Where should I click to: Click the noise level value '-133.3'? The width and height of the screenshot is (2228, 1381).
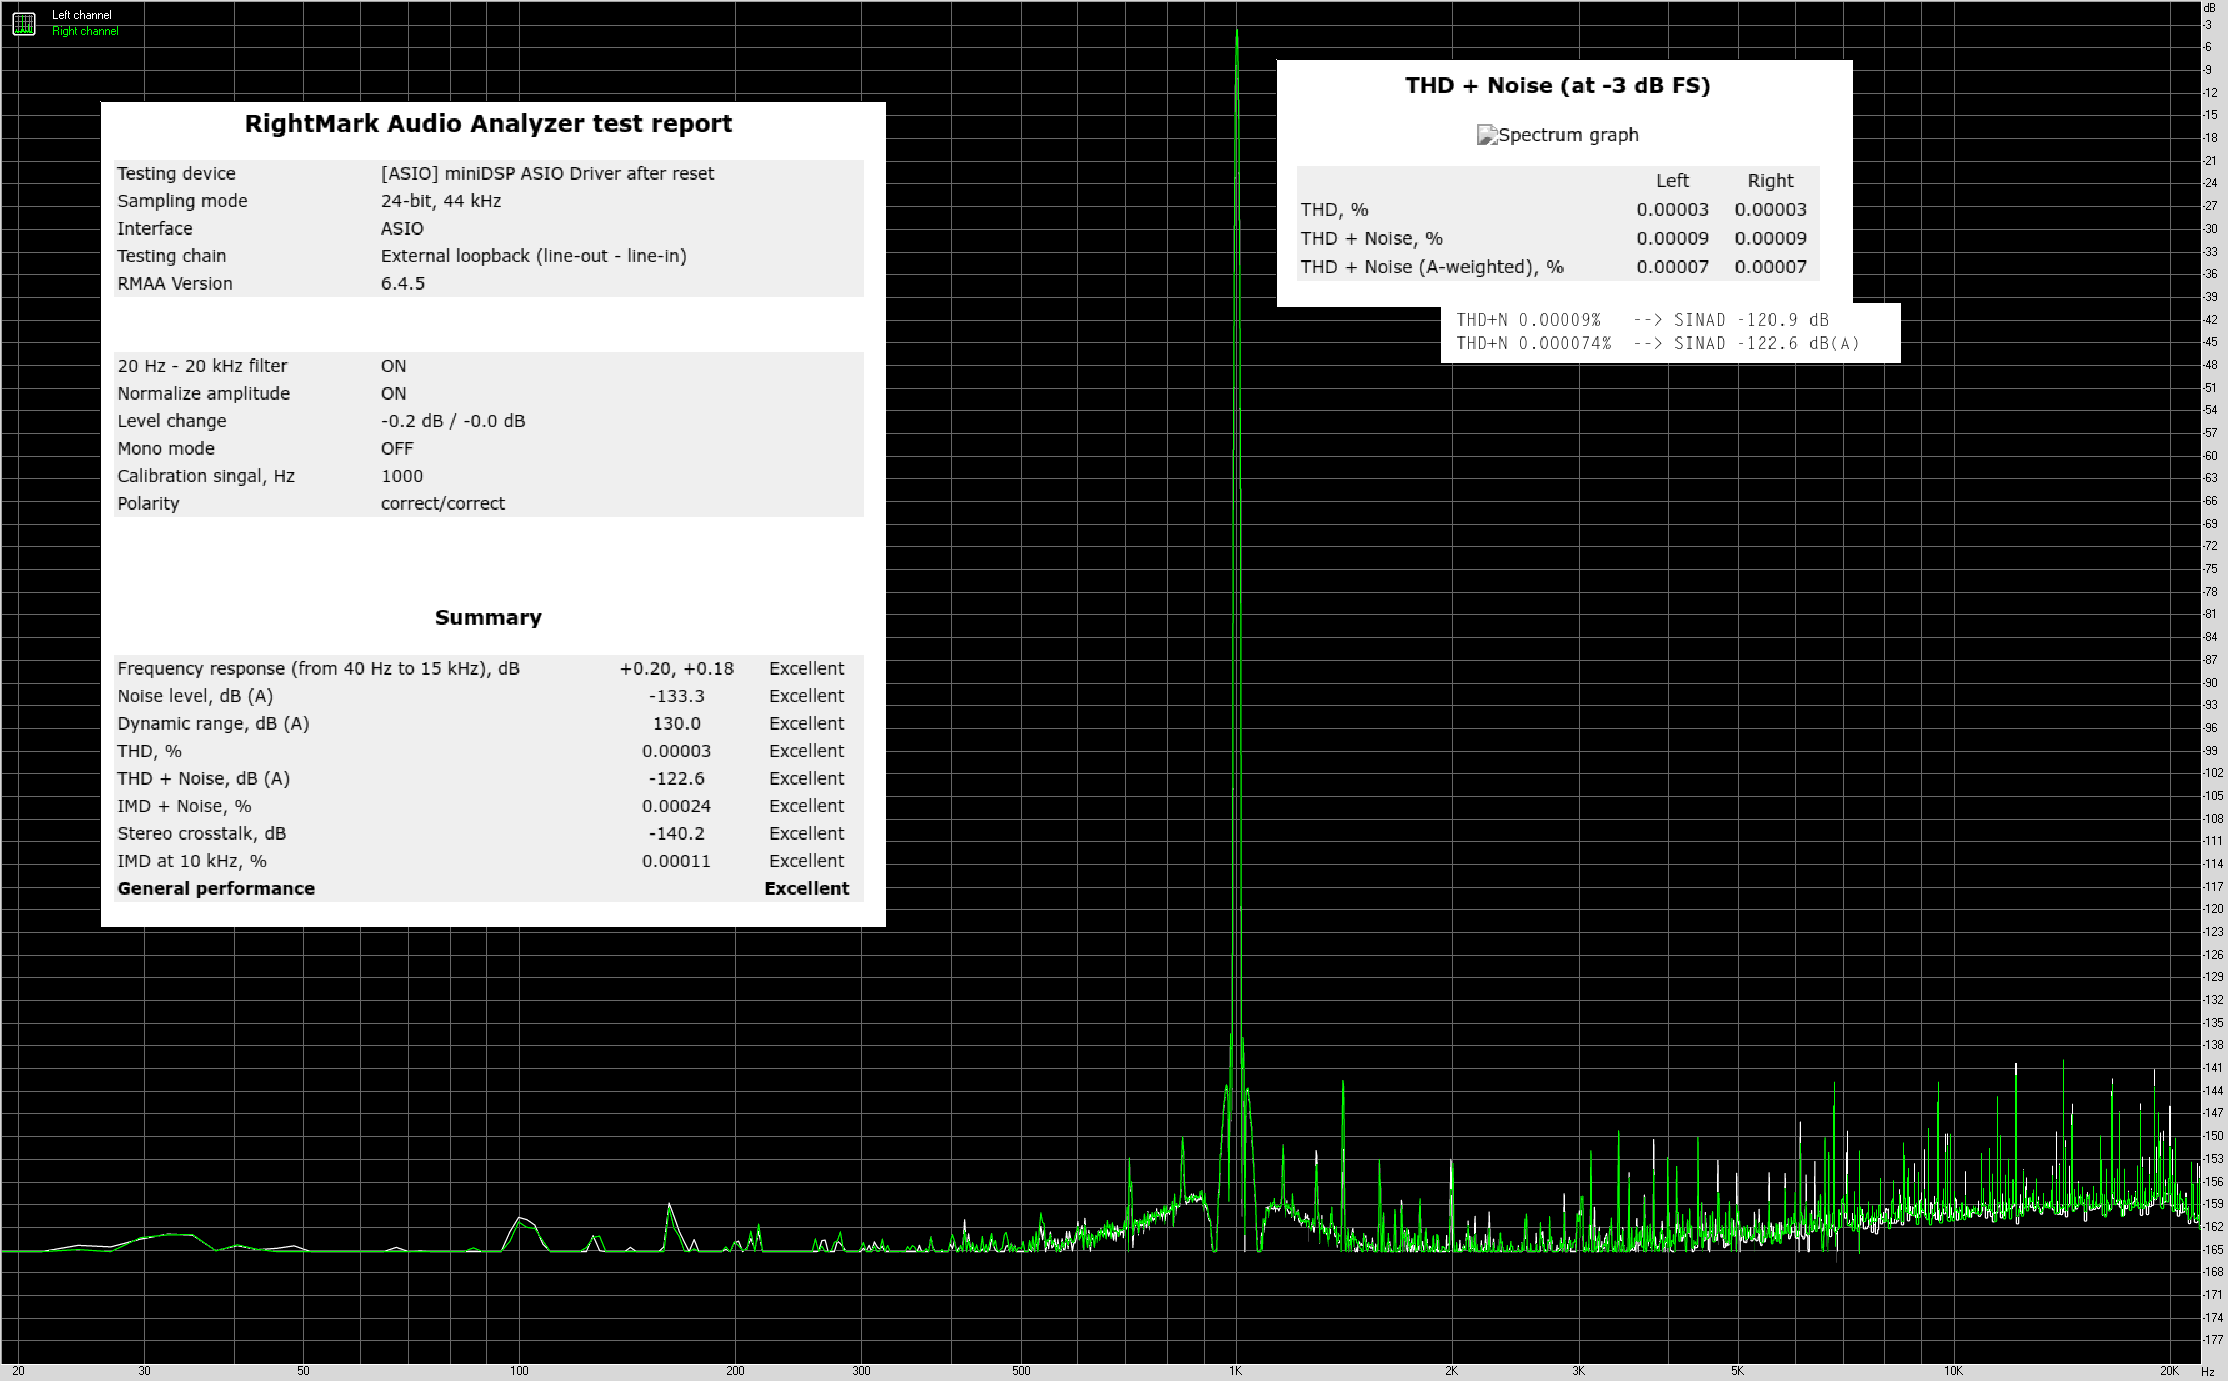click(x=677, y=696)
